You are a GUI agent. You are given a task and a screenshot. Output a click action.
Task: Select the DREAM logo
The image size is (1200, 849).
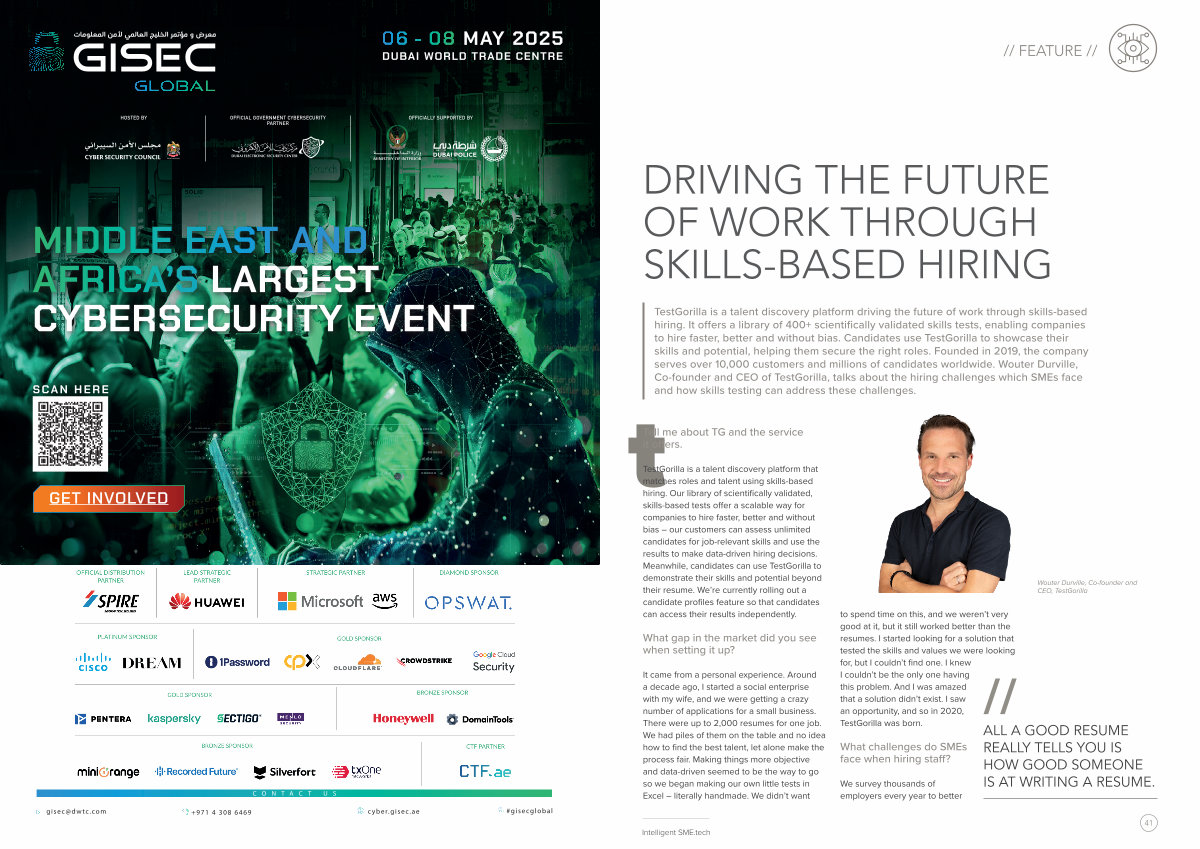[152, 662]
